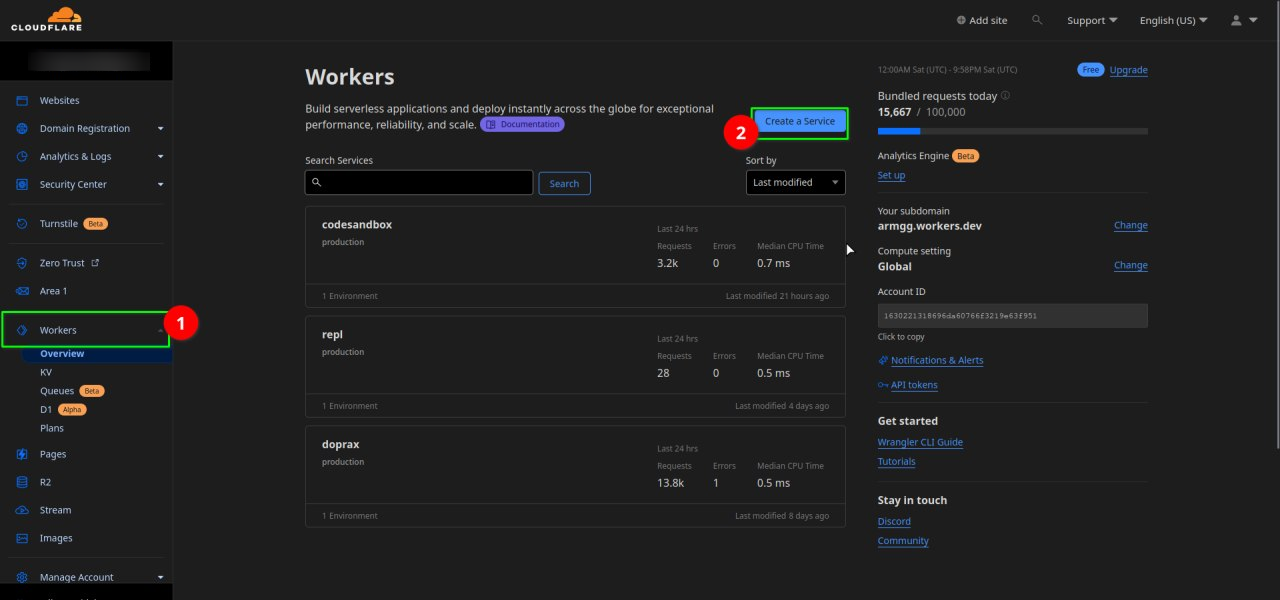This screenshot has width=1280, height=600.
Task: Open the Sort by Last modified dropdown
Action: 795,183
